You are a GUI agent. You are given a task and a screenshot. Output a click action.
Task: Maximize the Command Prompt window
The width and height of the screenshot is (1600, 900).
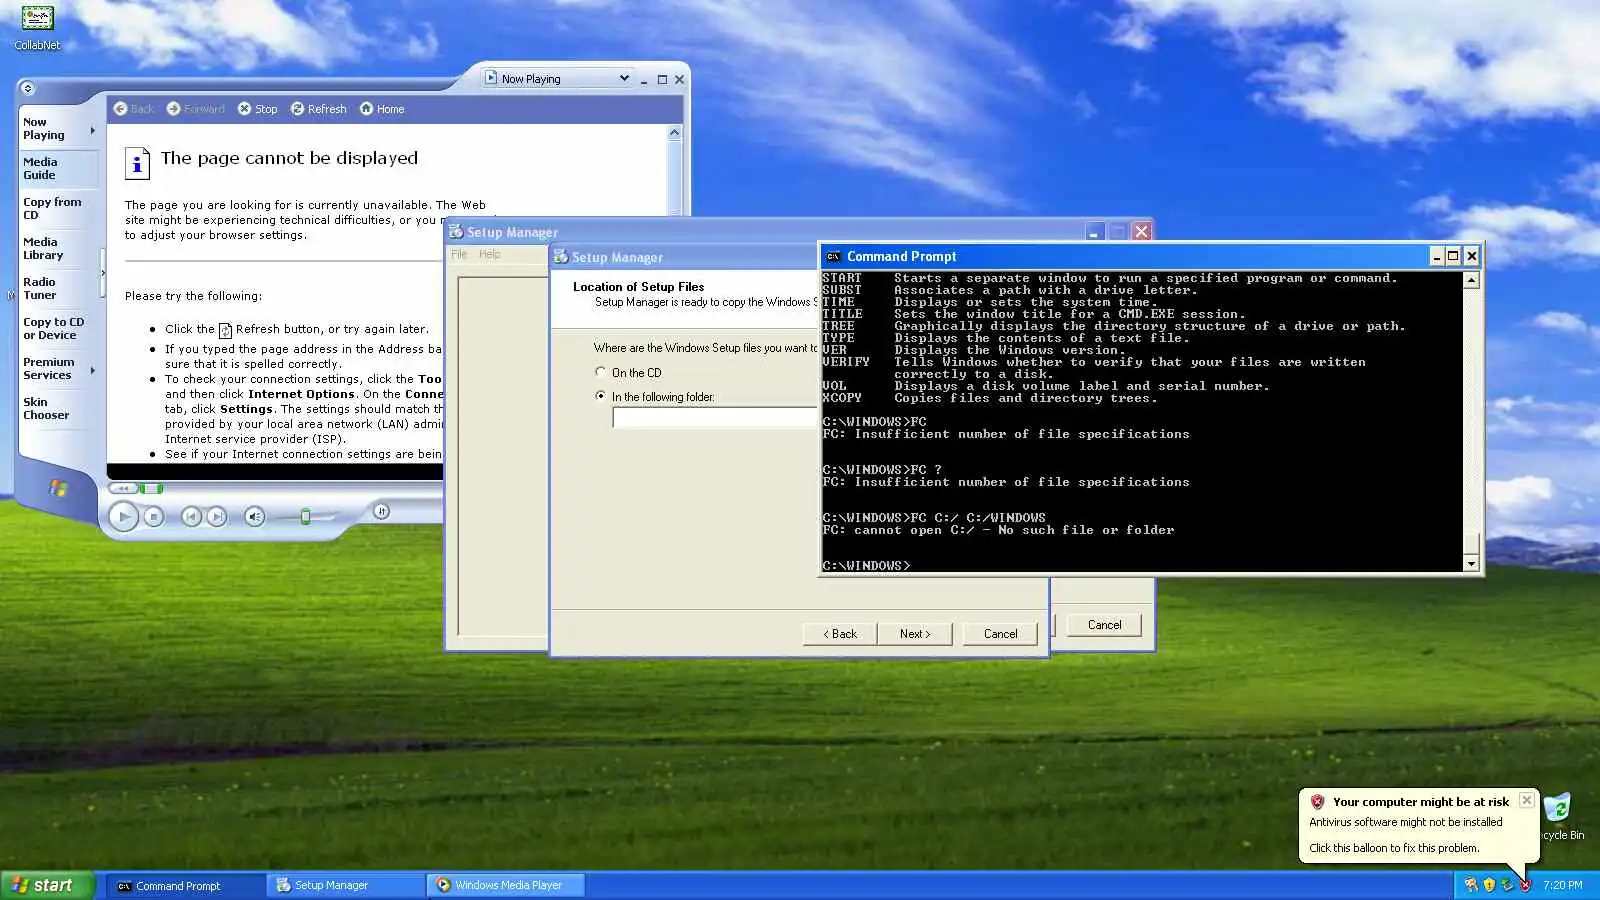click(1453, 256)
